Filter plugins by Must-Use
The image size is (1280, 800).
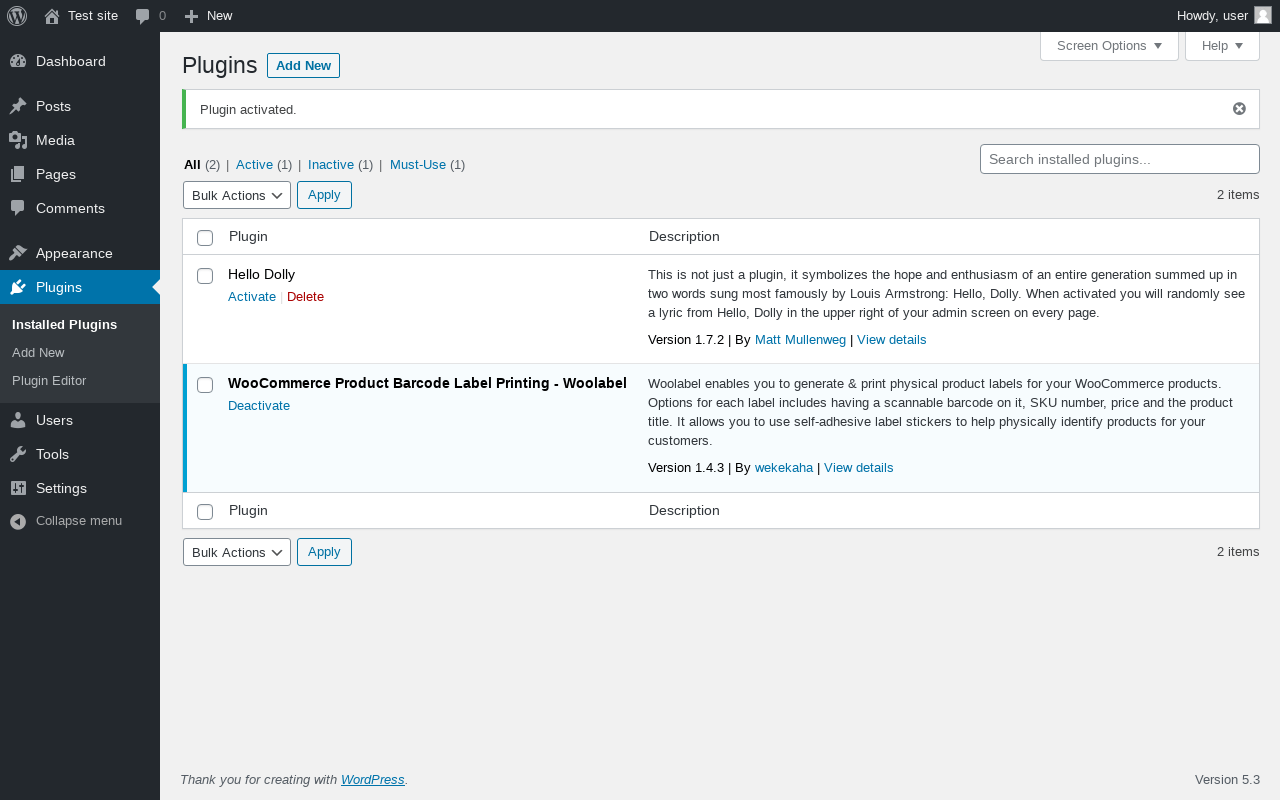point(418,164)
